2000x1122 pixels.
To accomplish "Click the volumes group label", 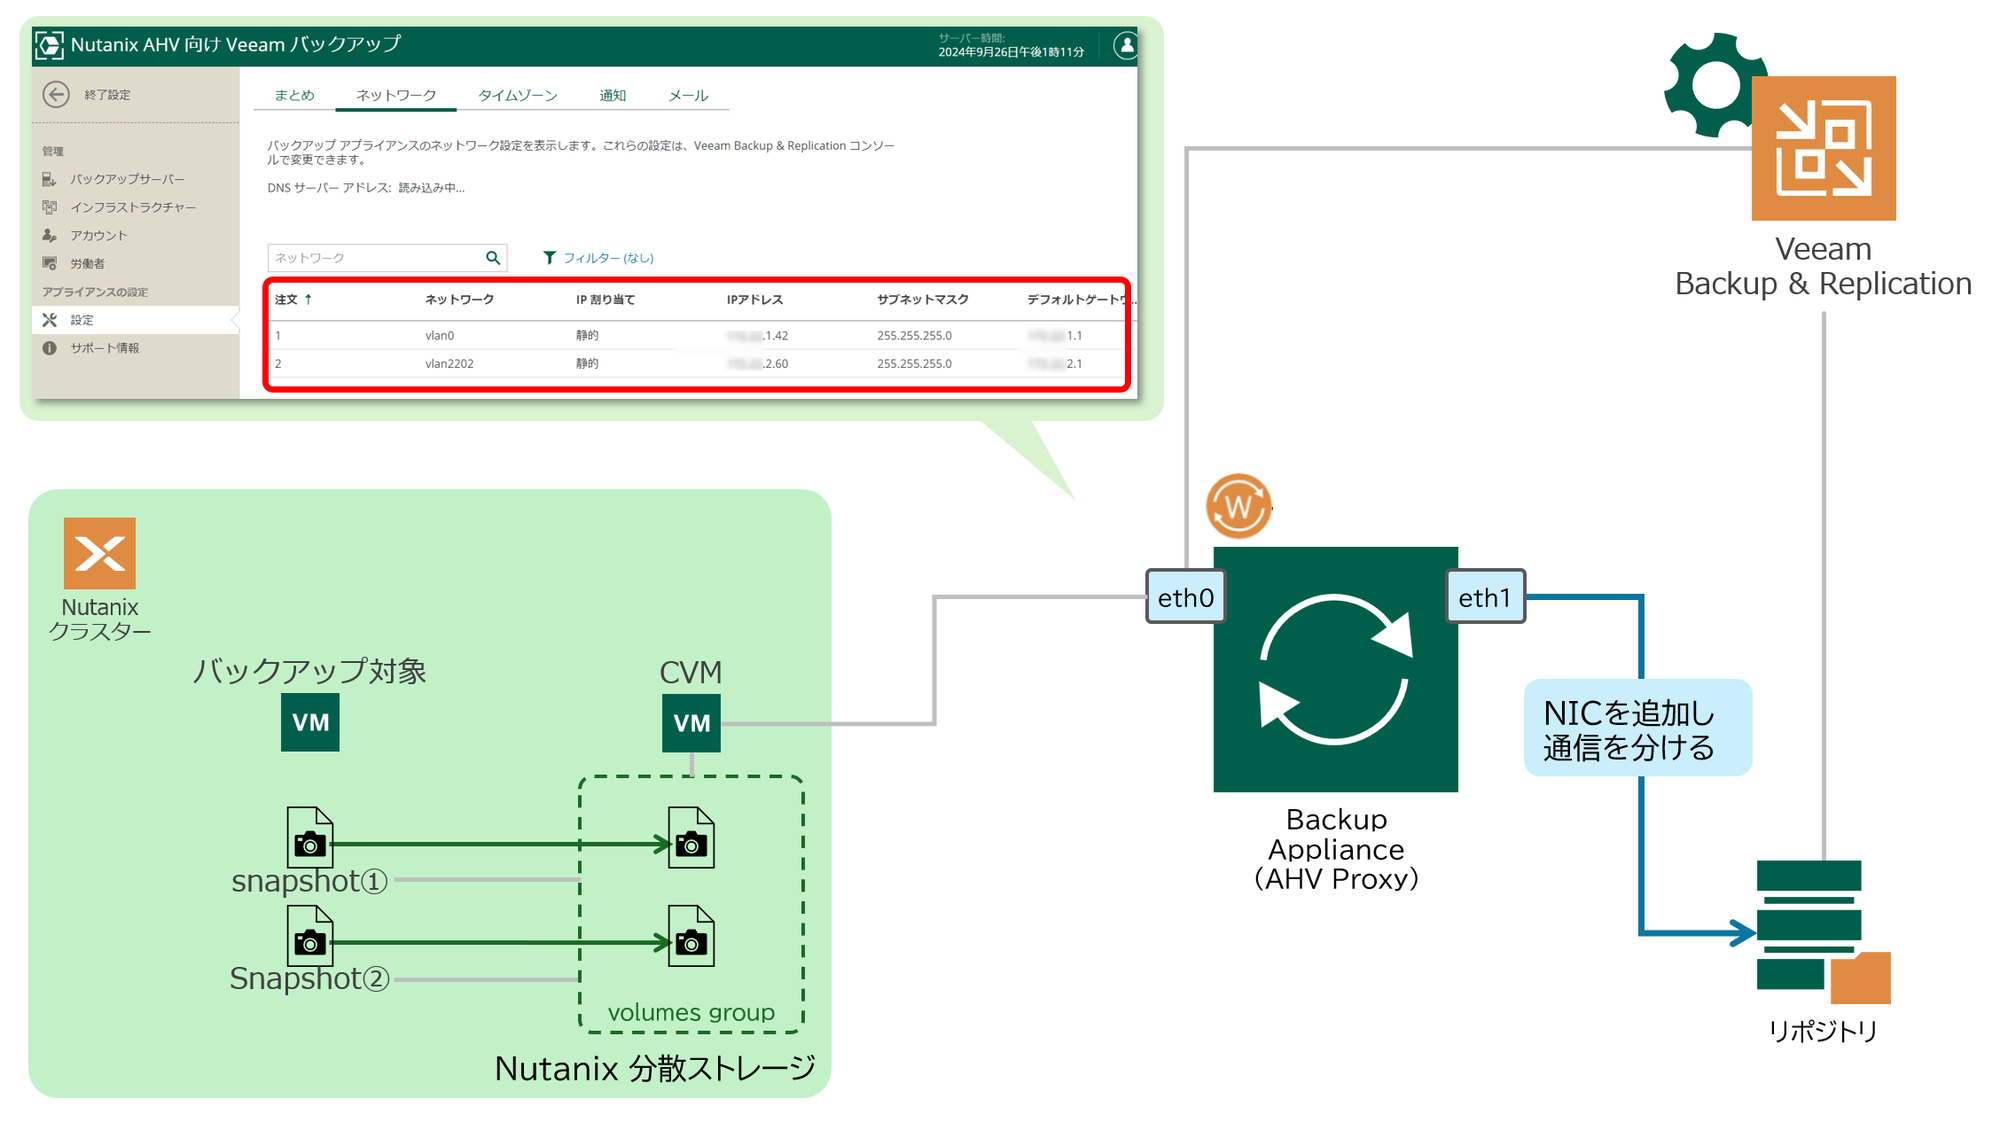I will tap(691, 1012).
